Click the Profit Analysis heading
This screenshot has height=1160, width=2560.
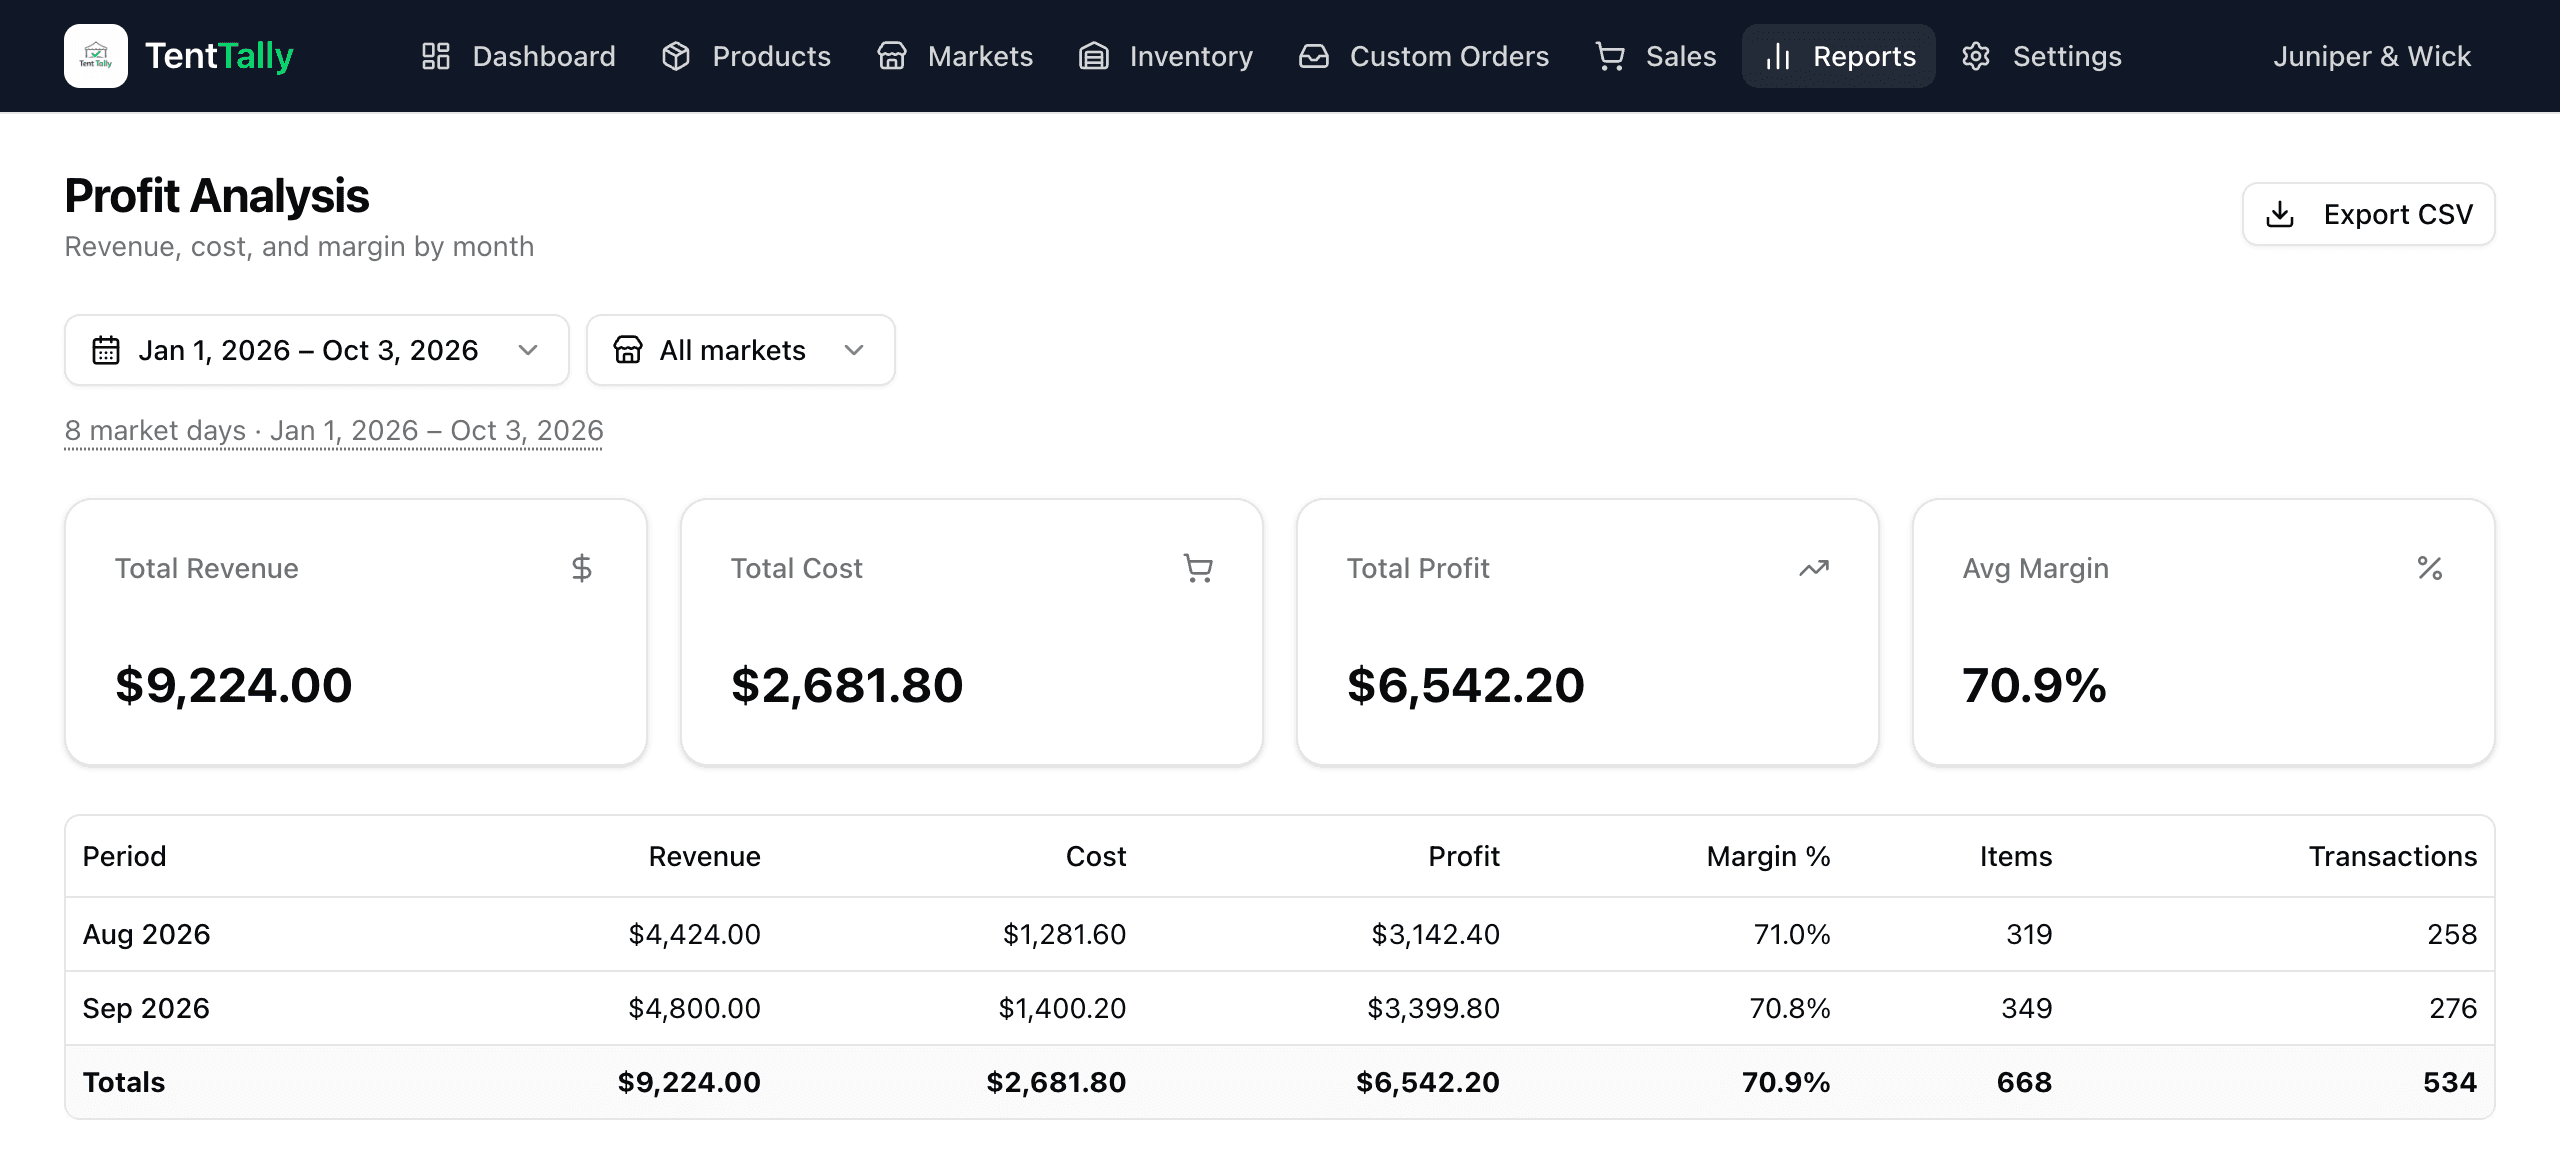(217, 195)
